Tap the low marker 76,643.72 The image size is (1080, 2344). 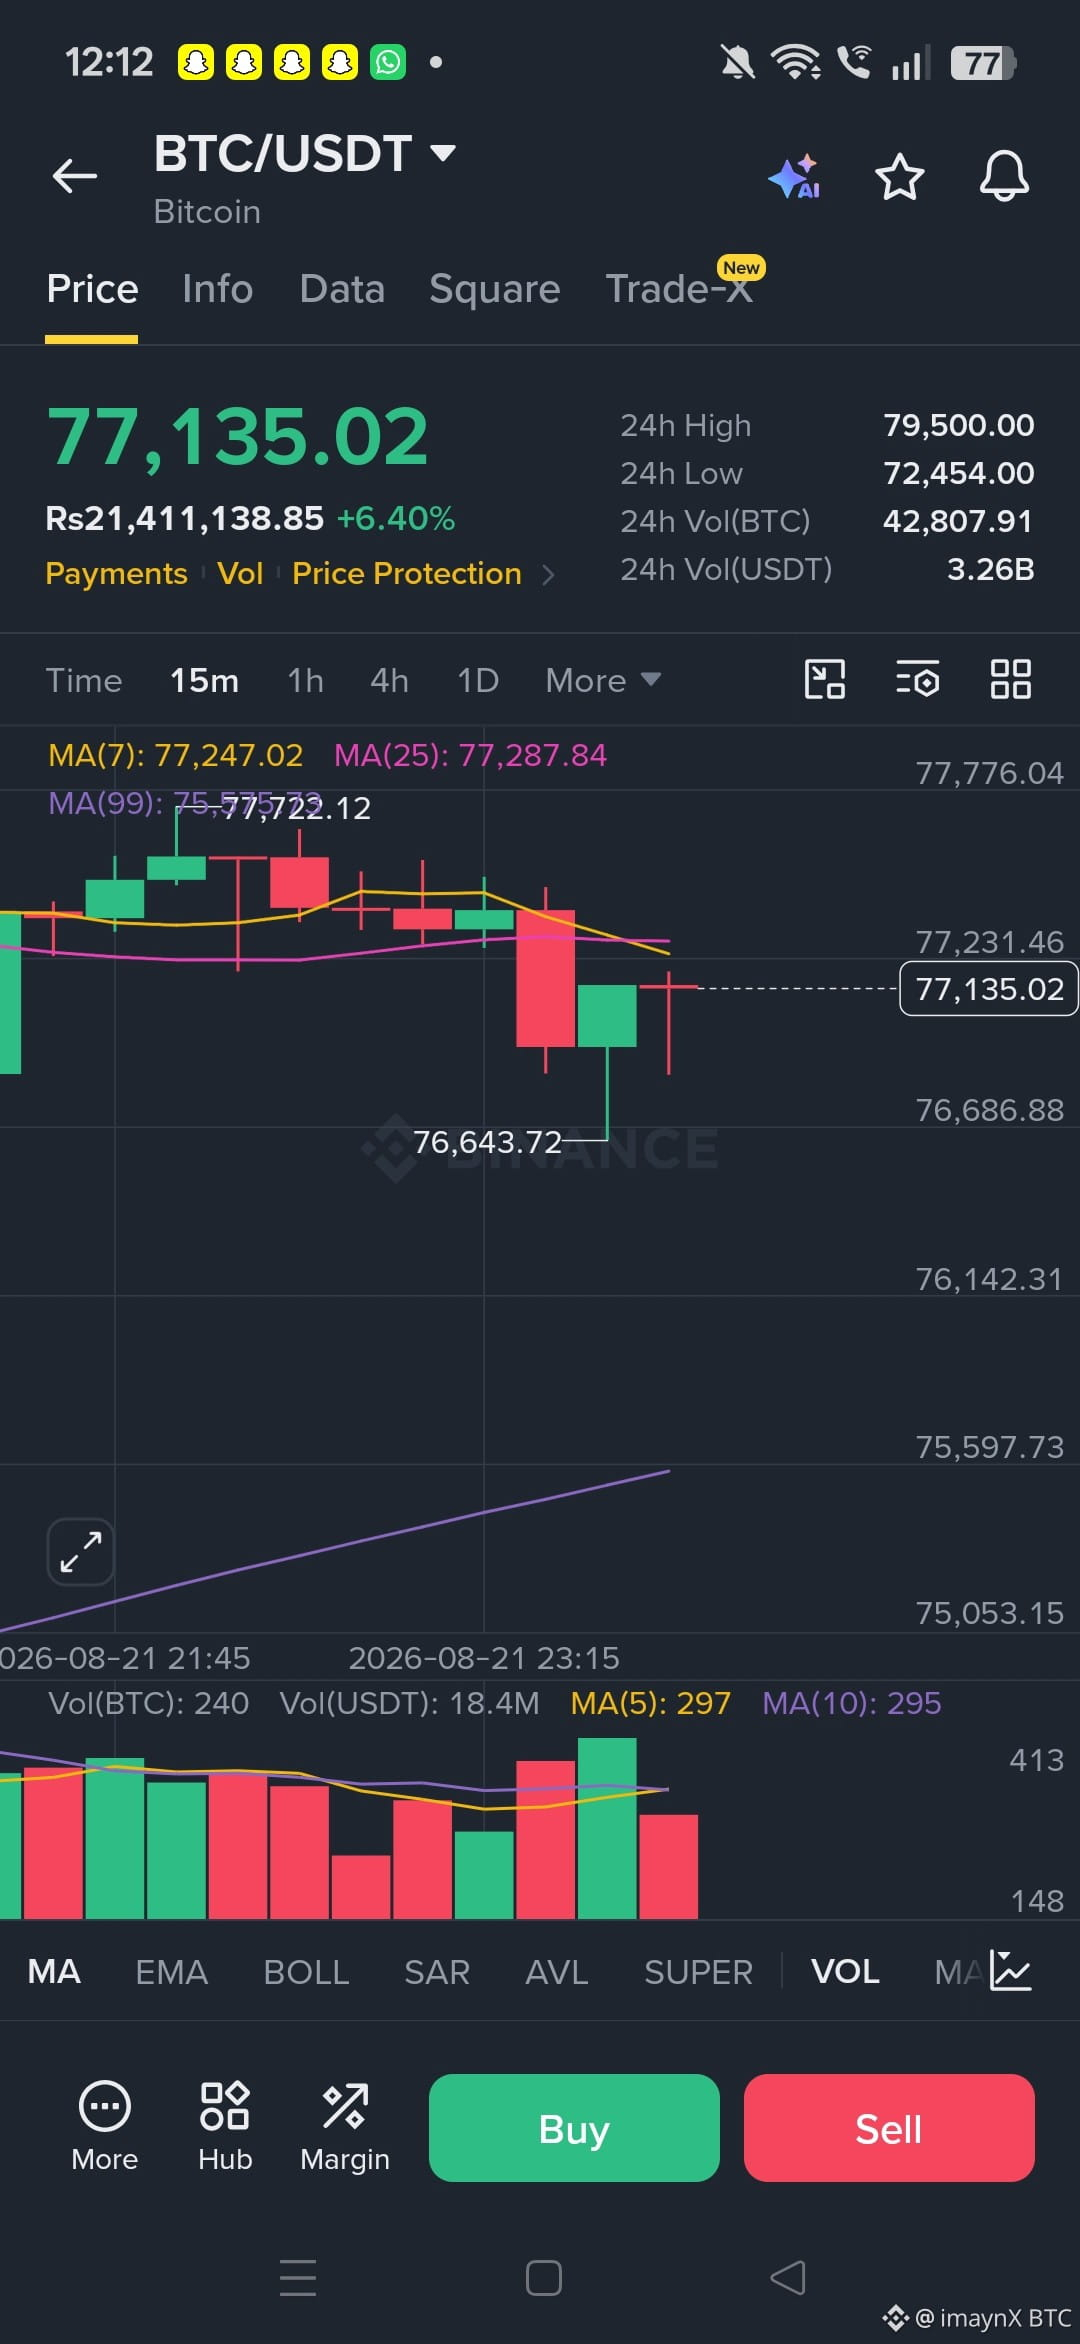[487, 1142]
